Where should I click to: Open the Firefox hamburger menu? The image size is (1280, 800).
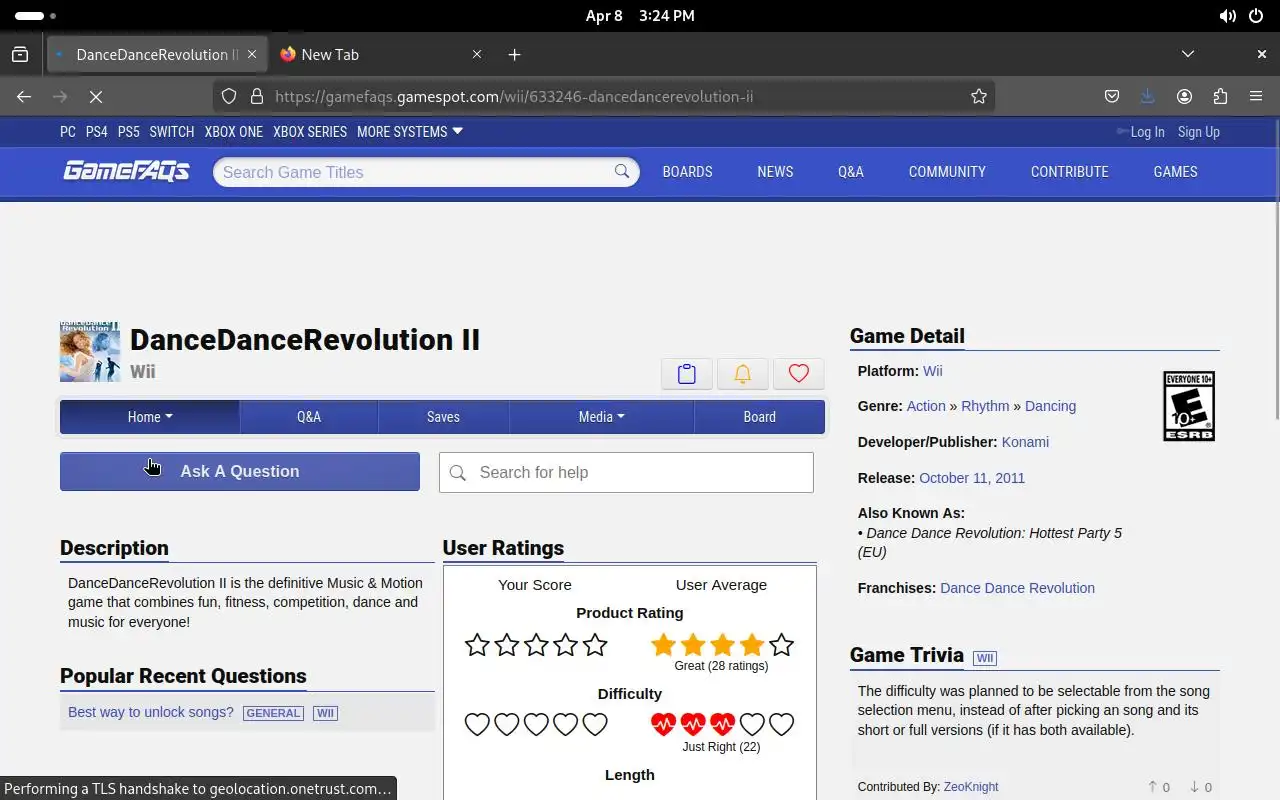(1256, 96)
